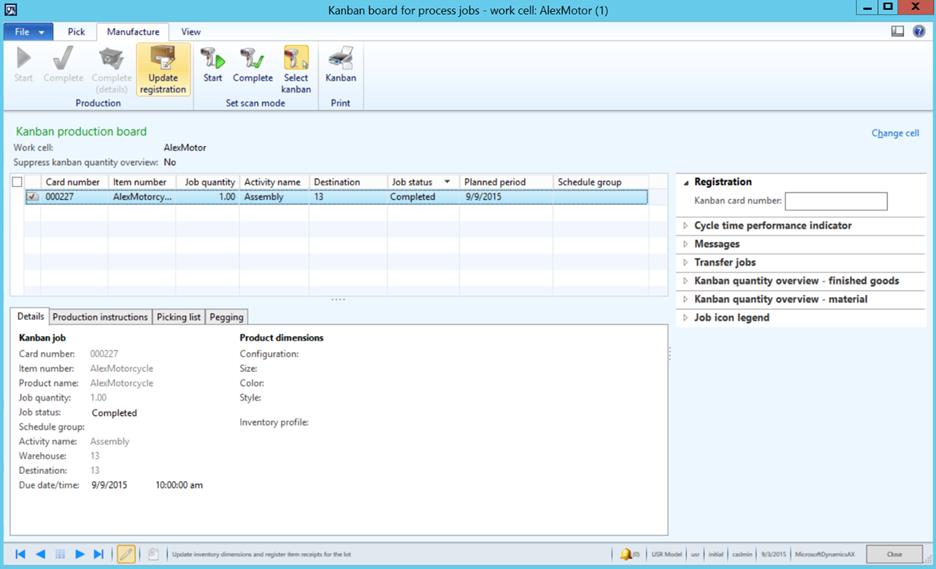This screenshot has width=936, height=569.
Task: Click the Schedule group column header
Action: tap(601, 182)
